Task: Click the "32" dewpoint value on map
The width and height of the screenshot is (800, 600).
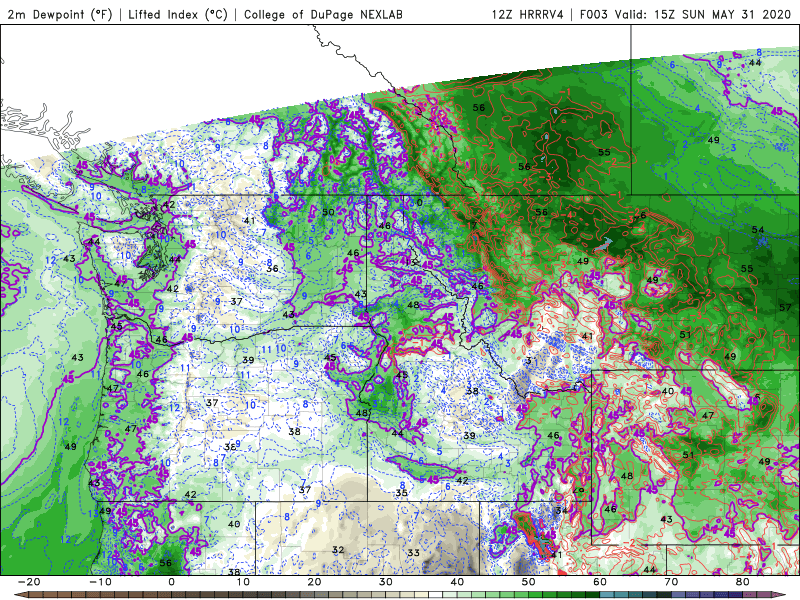Action: pos(338,550)
